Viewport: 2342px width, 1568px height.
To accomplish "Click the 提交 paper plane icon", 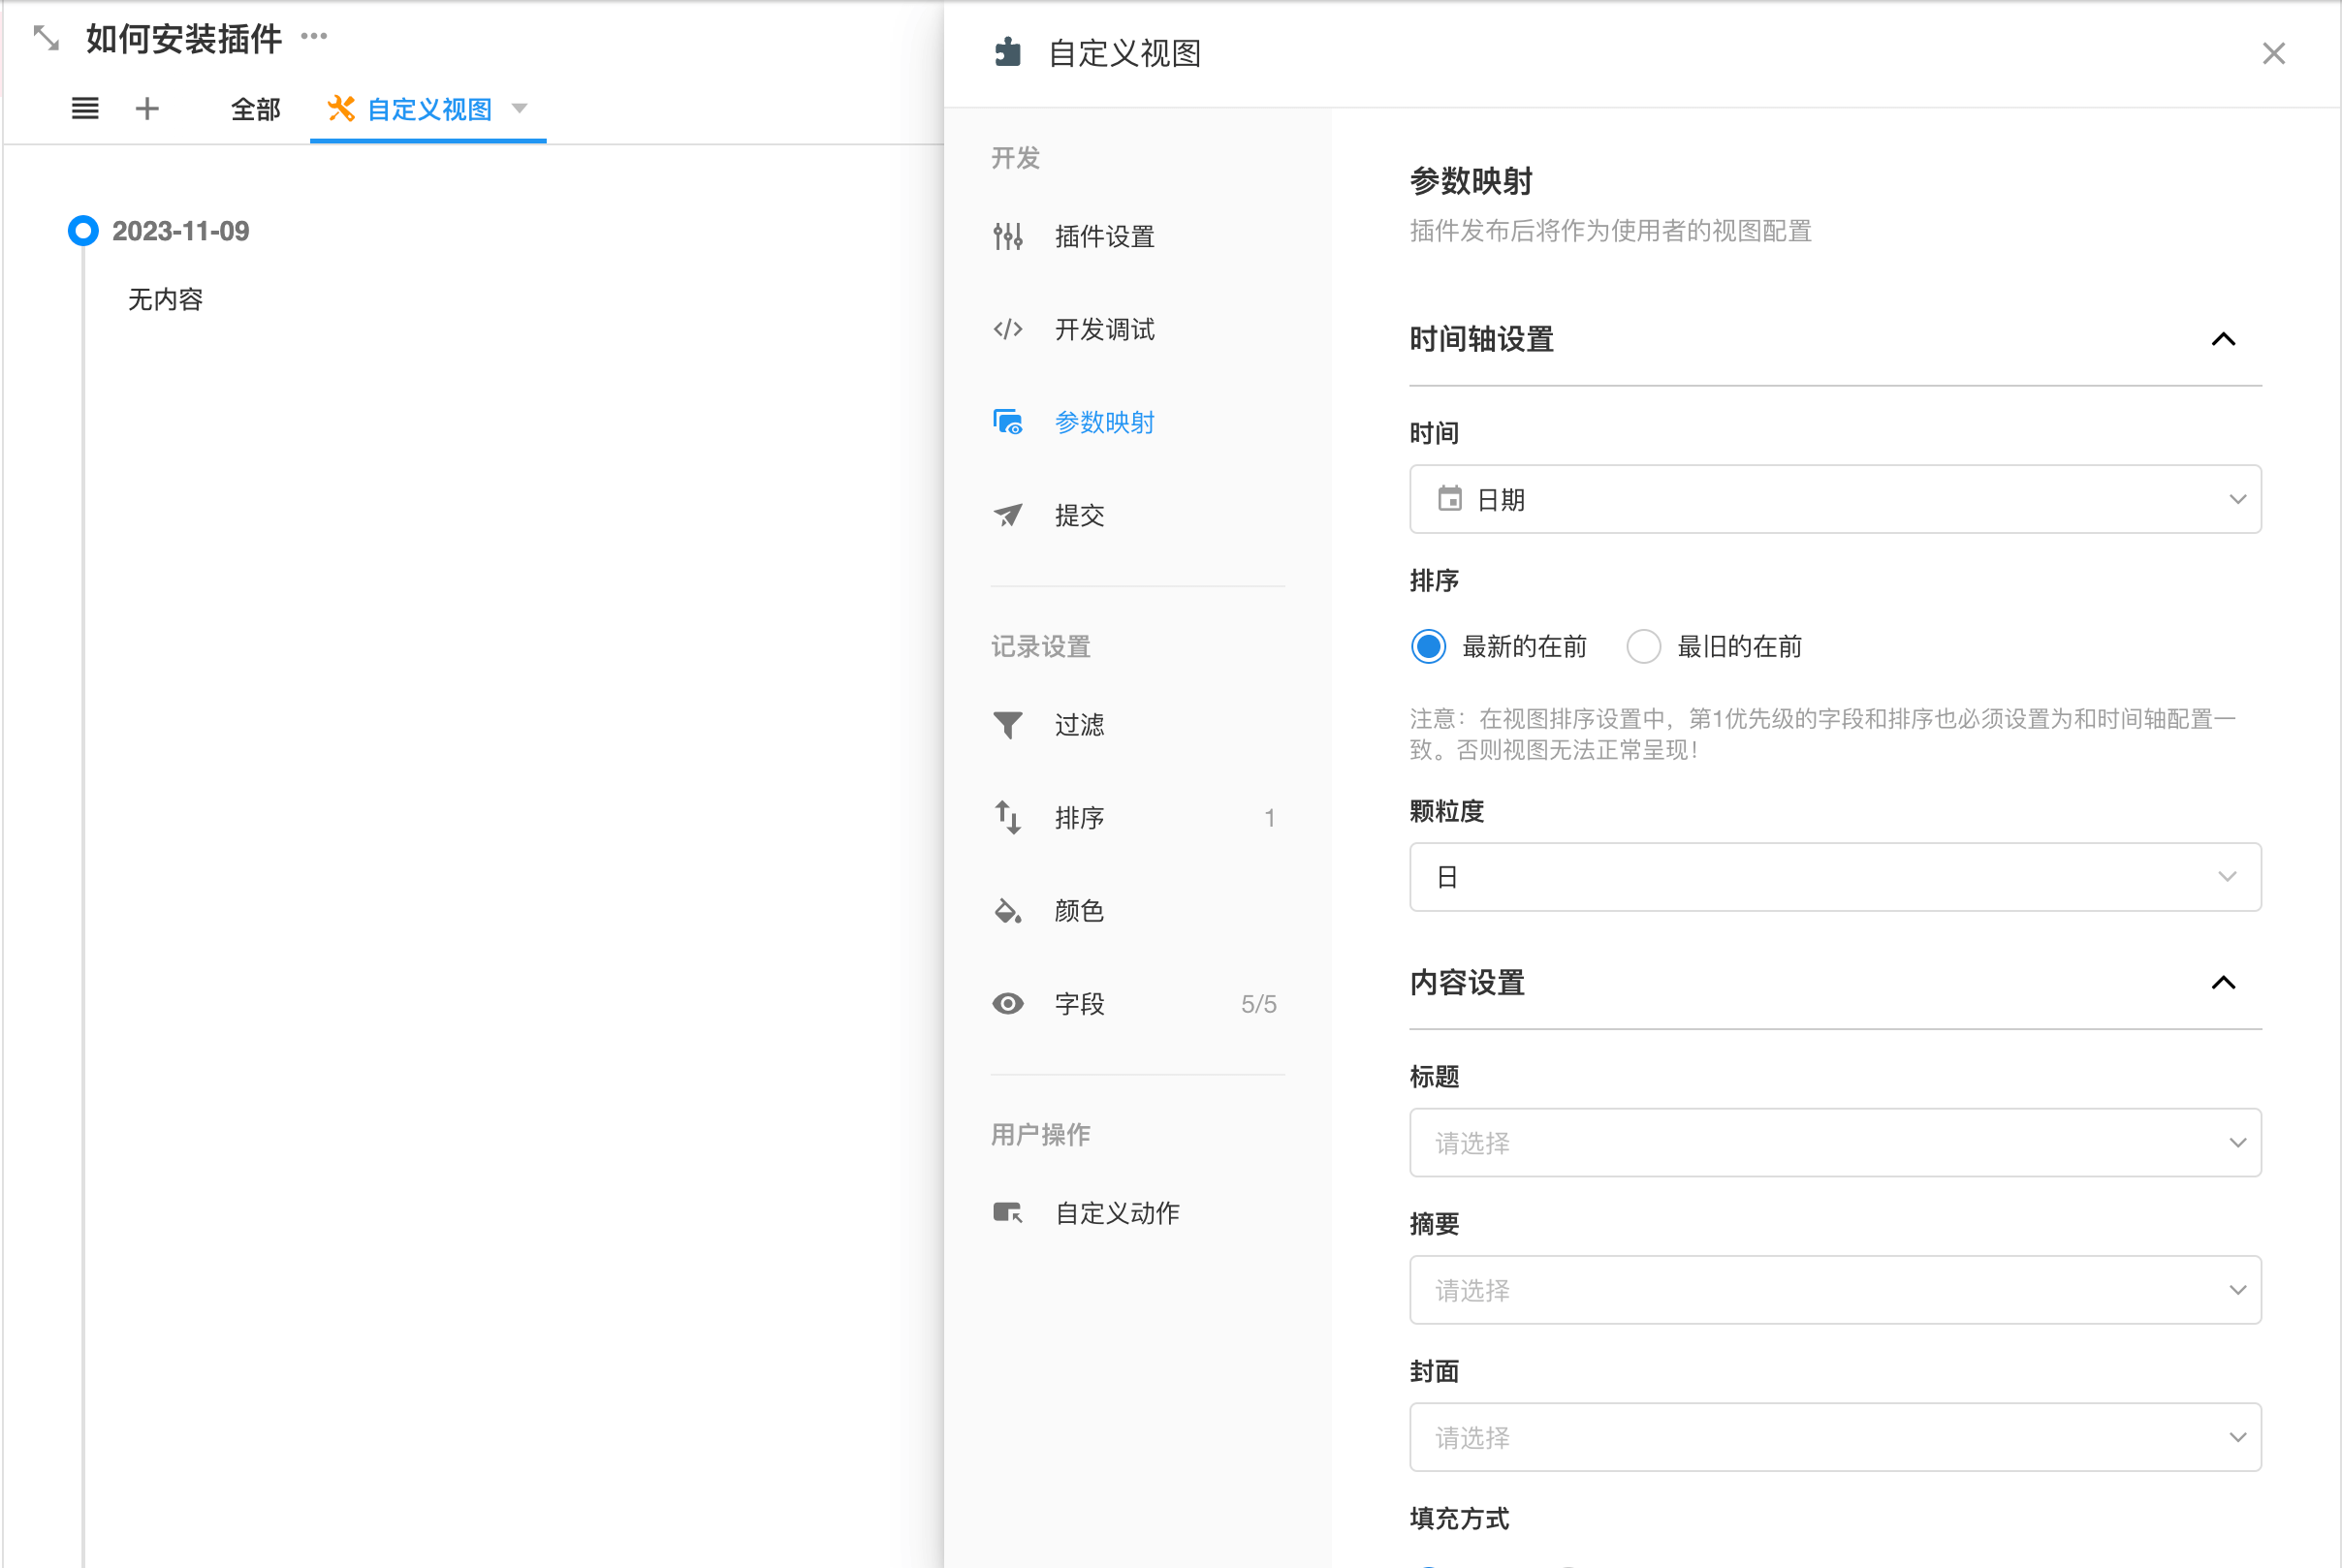I will pos(1007,515).
